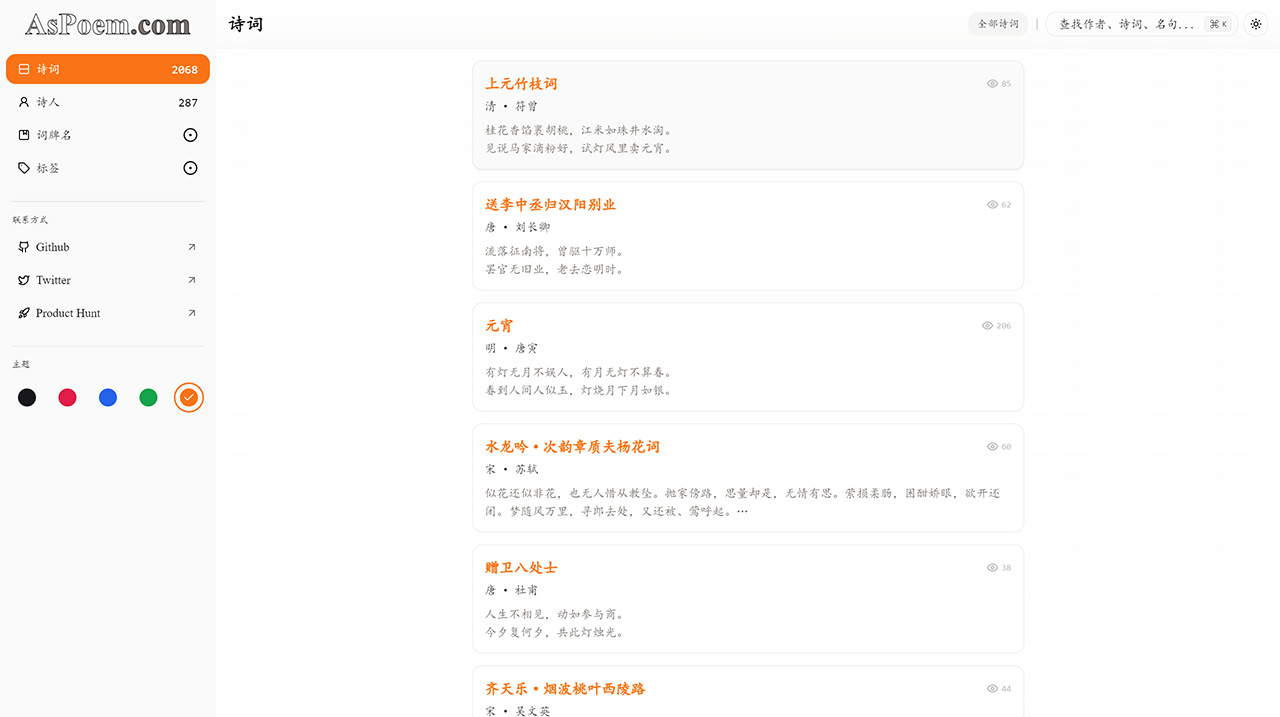Click the person icon beside 诗人

[x=24, y=101]
